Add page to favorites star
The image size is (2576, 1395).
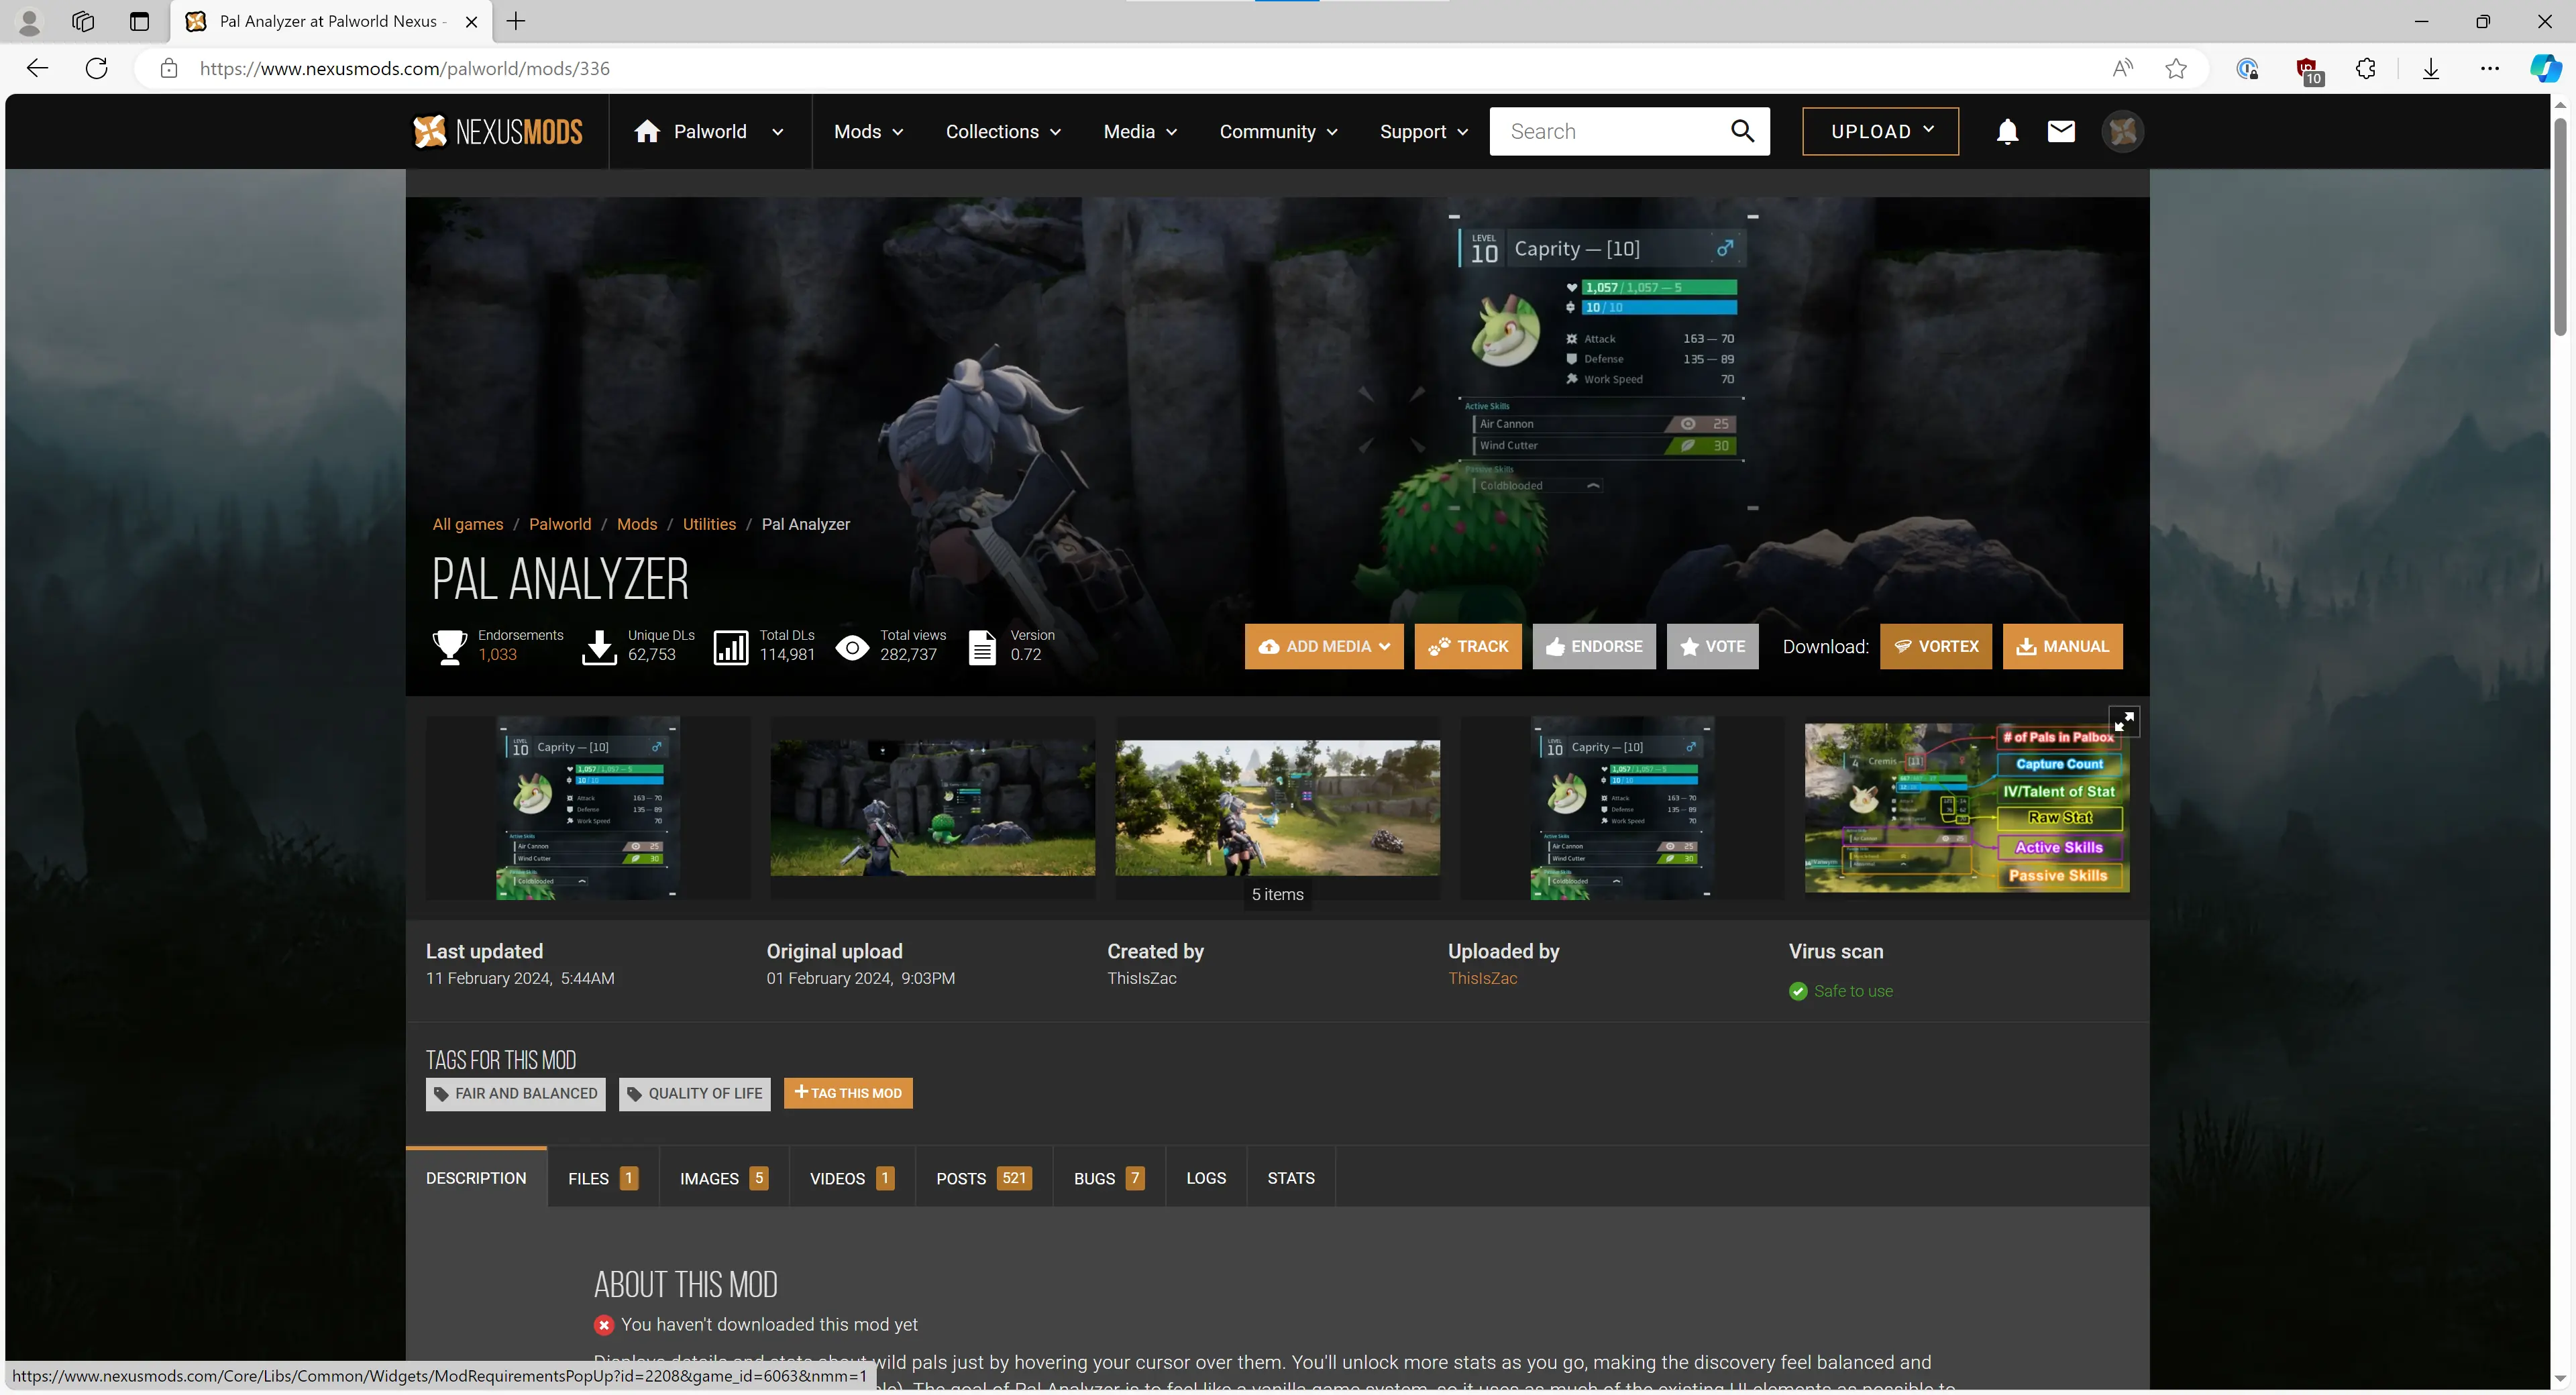(2176, 68)
